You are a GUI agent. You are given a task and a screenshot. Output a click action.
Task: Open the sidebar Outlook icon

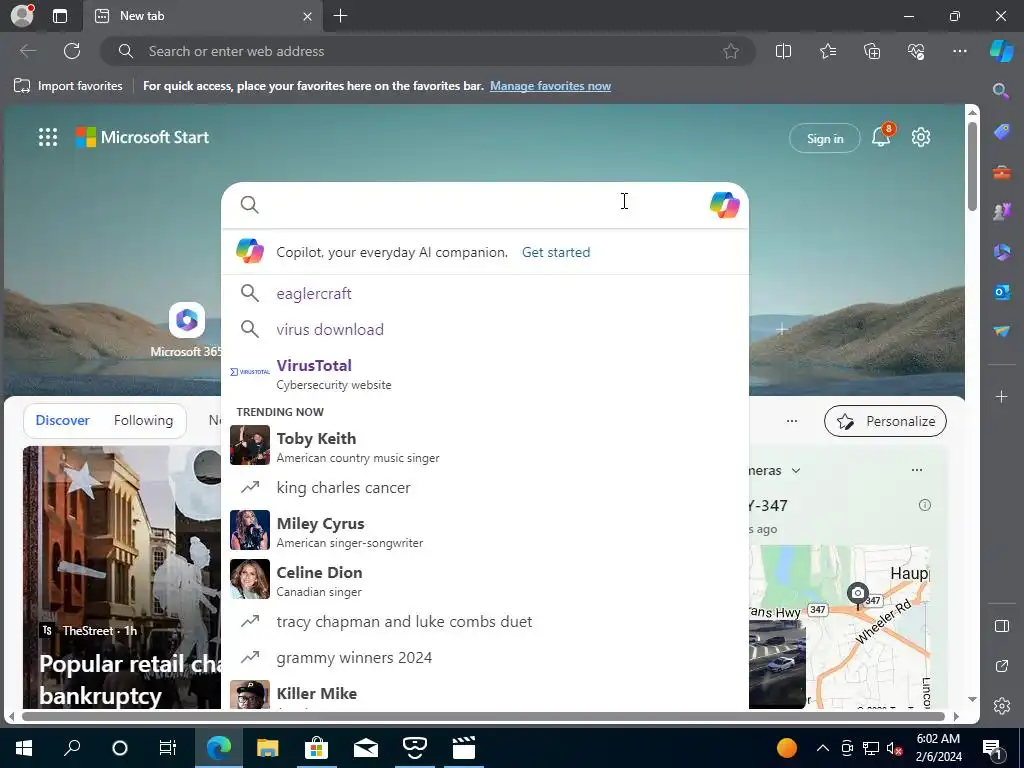(1001, 292)
